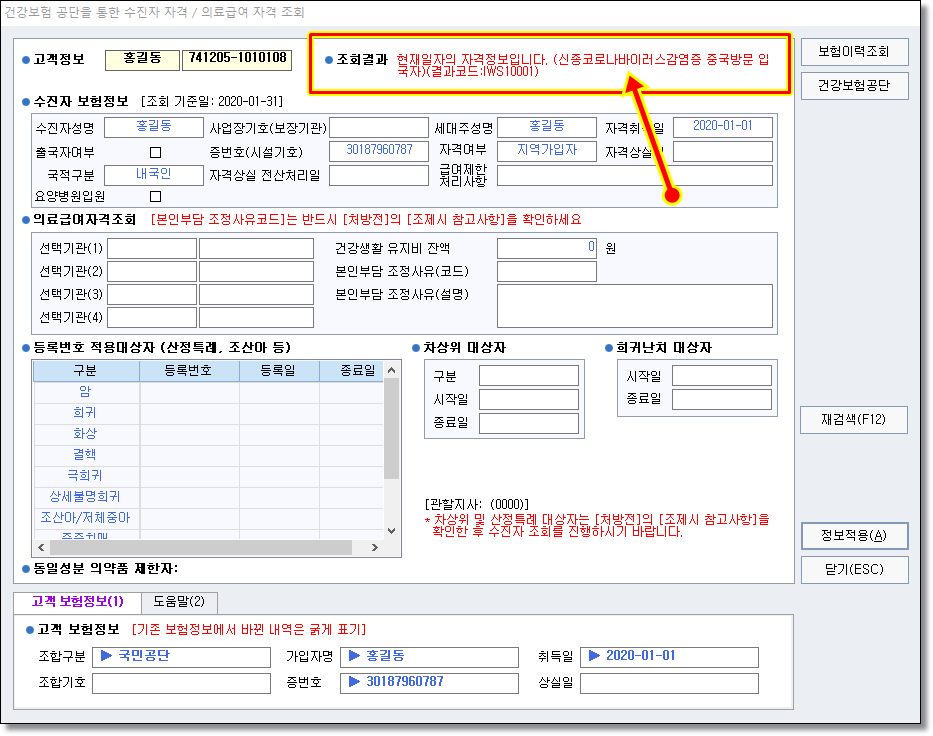Click the 선택기관(1) first input field
Screen dimensions: 933x736
pos(152,248)
